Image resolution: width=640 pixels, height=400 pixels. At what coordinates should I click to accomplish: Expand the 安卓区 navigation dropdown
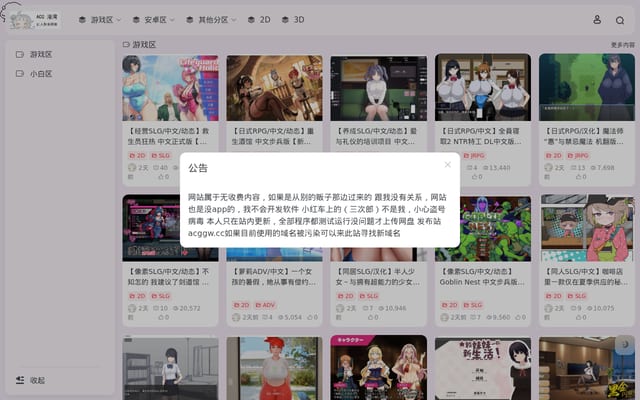[x=153, y=20]
